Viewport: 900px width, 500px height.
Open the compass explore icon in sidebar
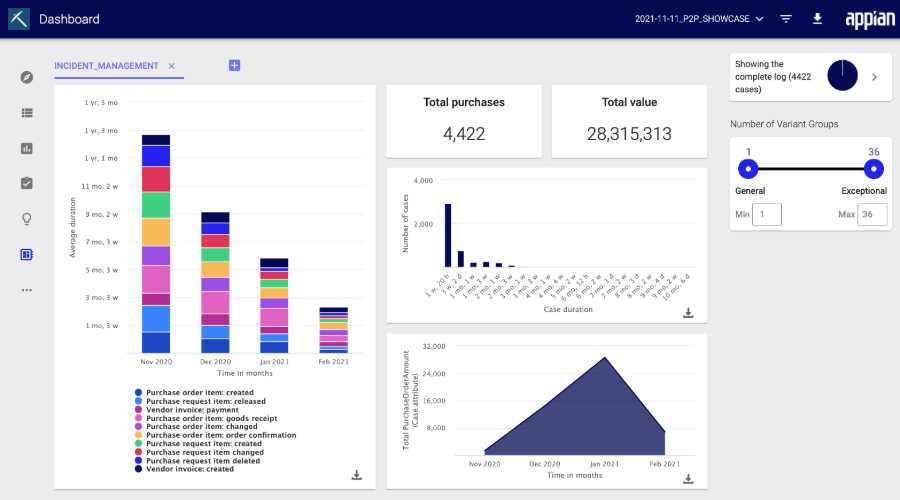click(27, 77)
